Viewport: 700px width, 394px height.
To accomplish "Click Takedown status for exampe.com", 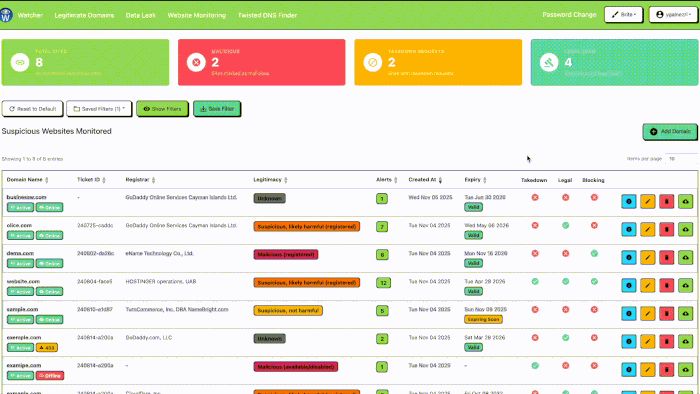I will [x=535, y=365].
